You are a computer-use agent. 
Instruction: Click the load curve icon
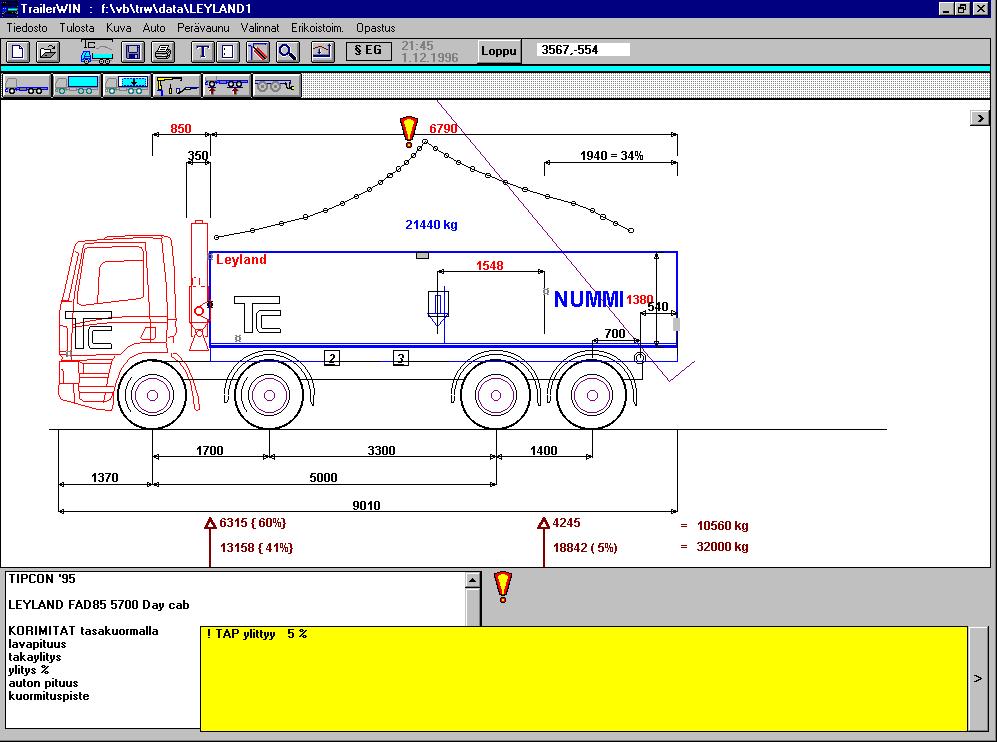(322, 52)
